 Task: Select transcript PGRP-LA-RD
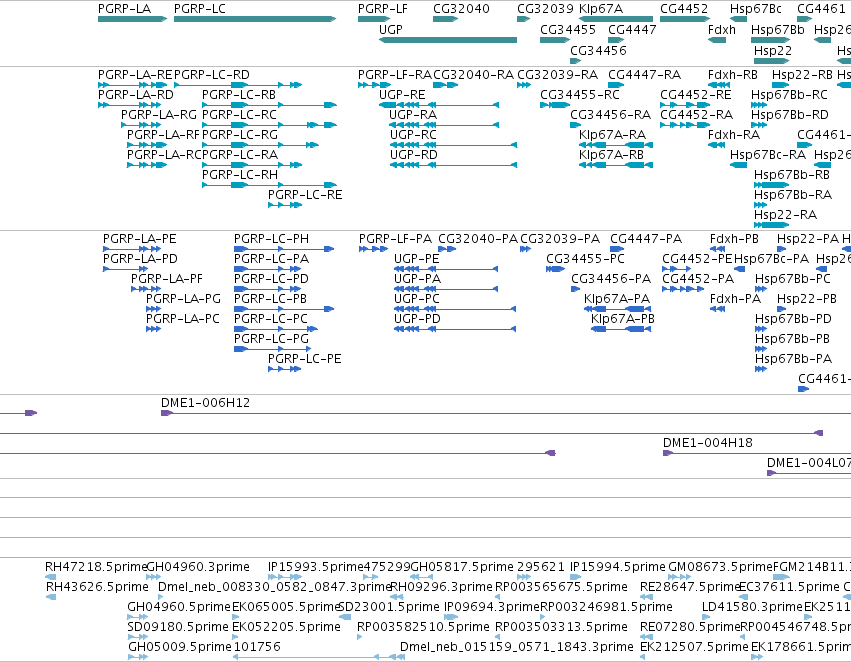coord(136,94)
